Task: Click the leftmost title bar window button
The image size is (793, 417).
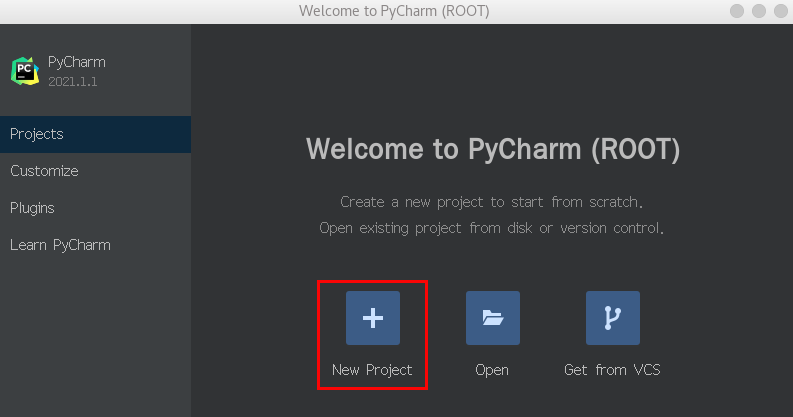Action: 737,11
